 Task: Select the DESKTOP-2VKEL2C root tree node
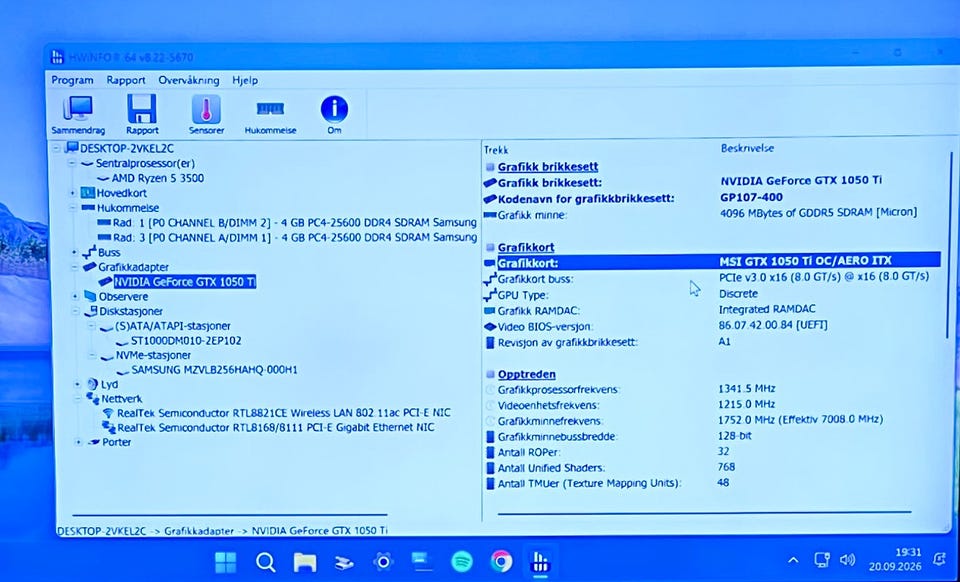point(127,148)
